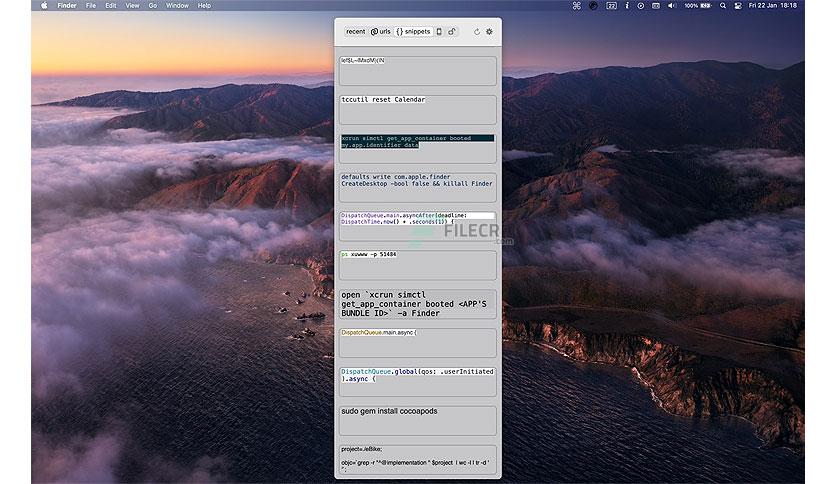Select the 'DispatchQueue.global(qos: .userInitiated' snippet
The width and height of the screenshot is (836, 484).
417,382
